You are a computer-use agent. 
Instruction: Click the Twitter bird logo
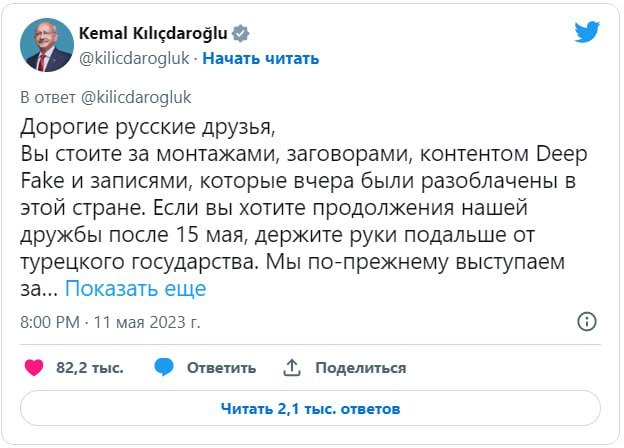(x=587, y=32)
